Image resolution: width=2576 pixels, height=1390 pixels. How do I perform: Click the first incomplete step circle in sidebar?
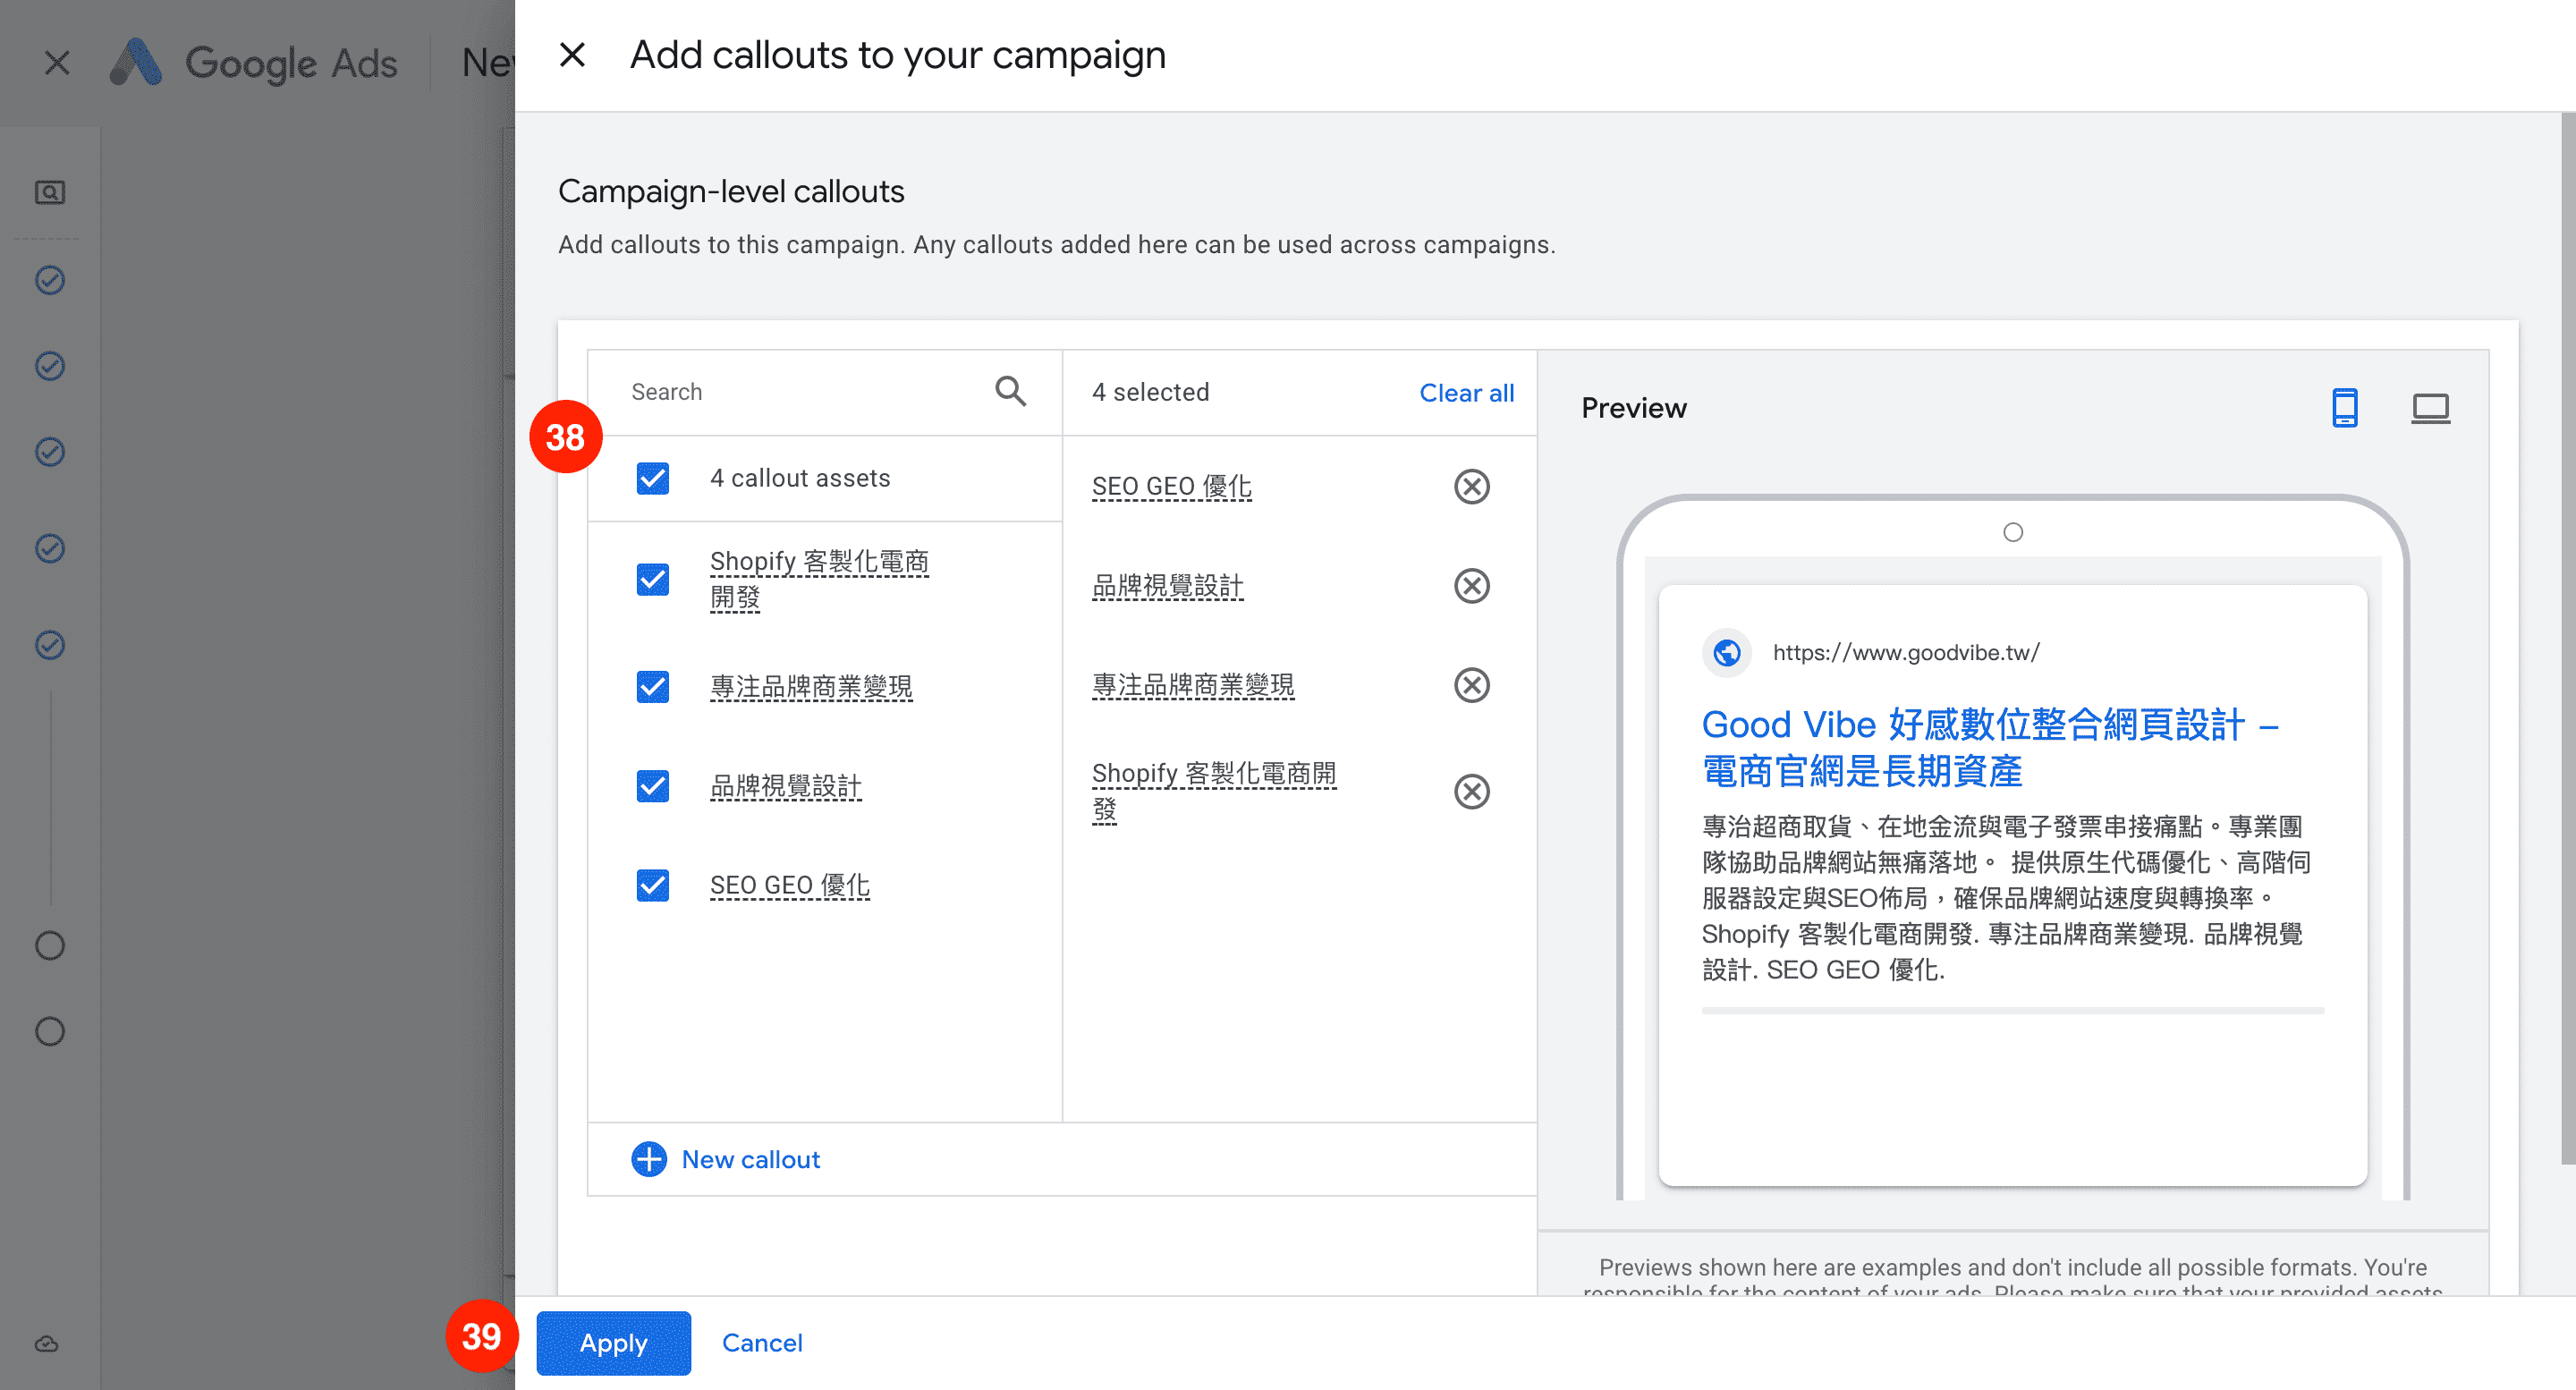pyautogui.click(x=50, y=945)
